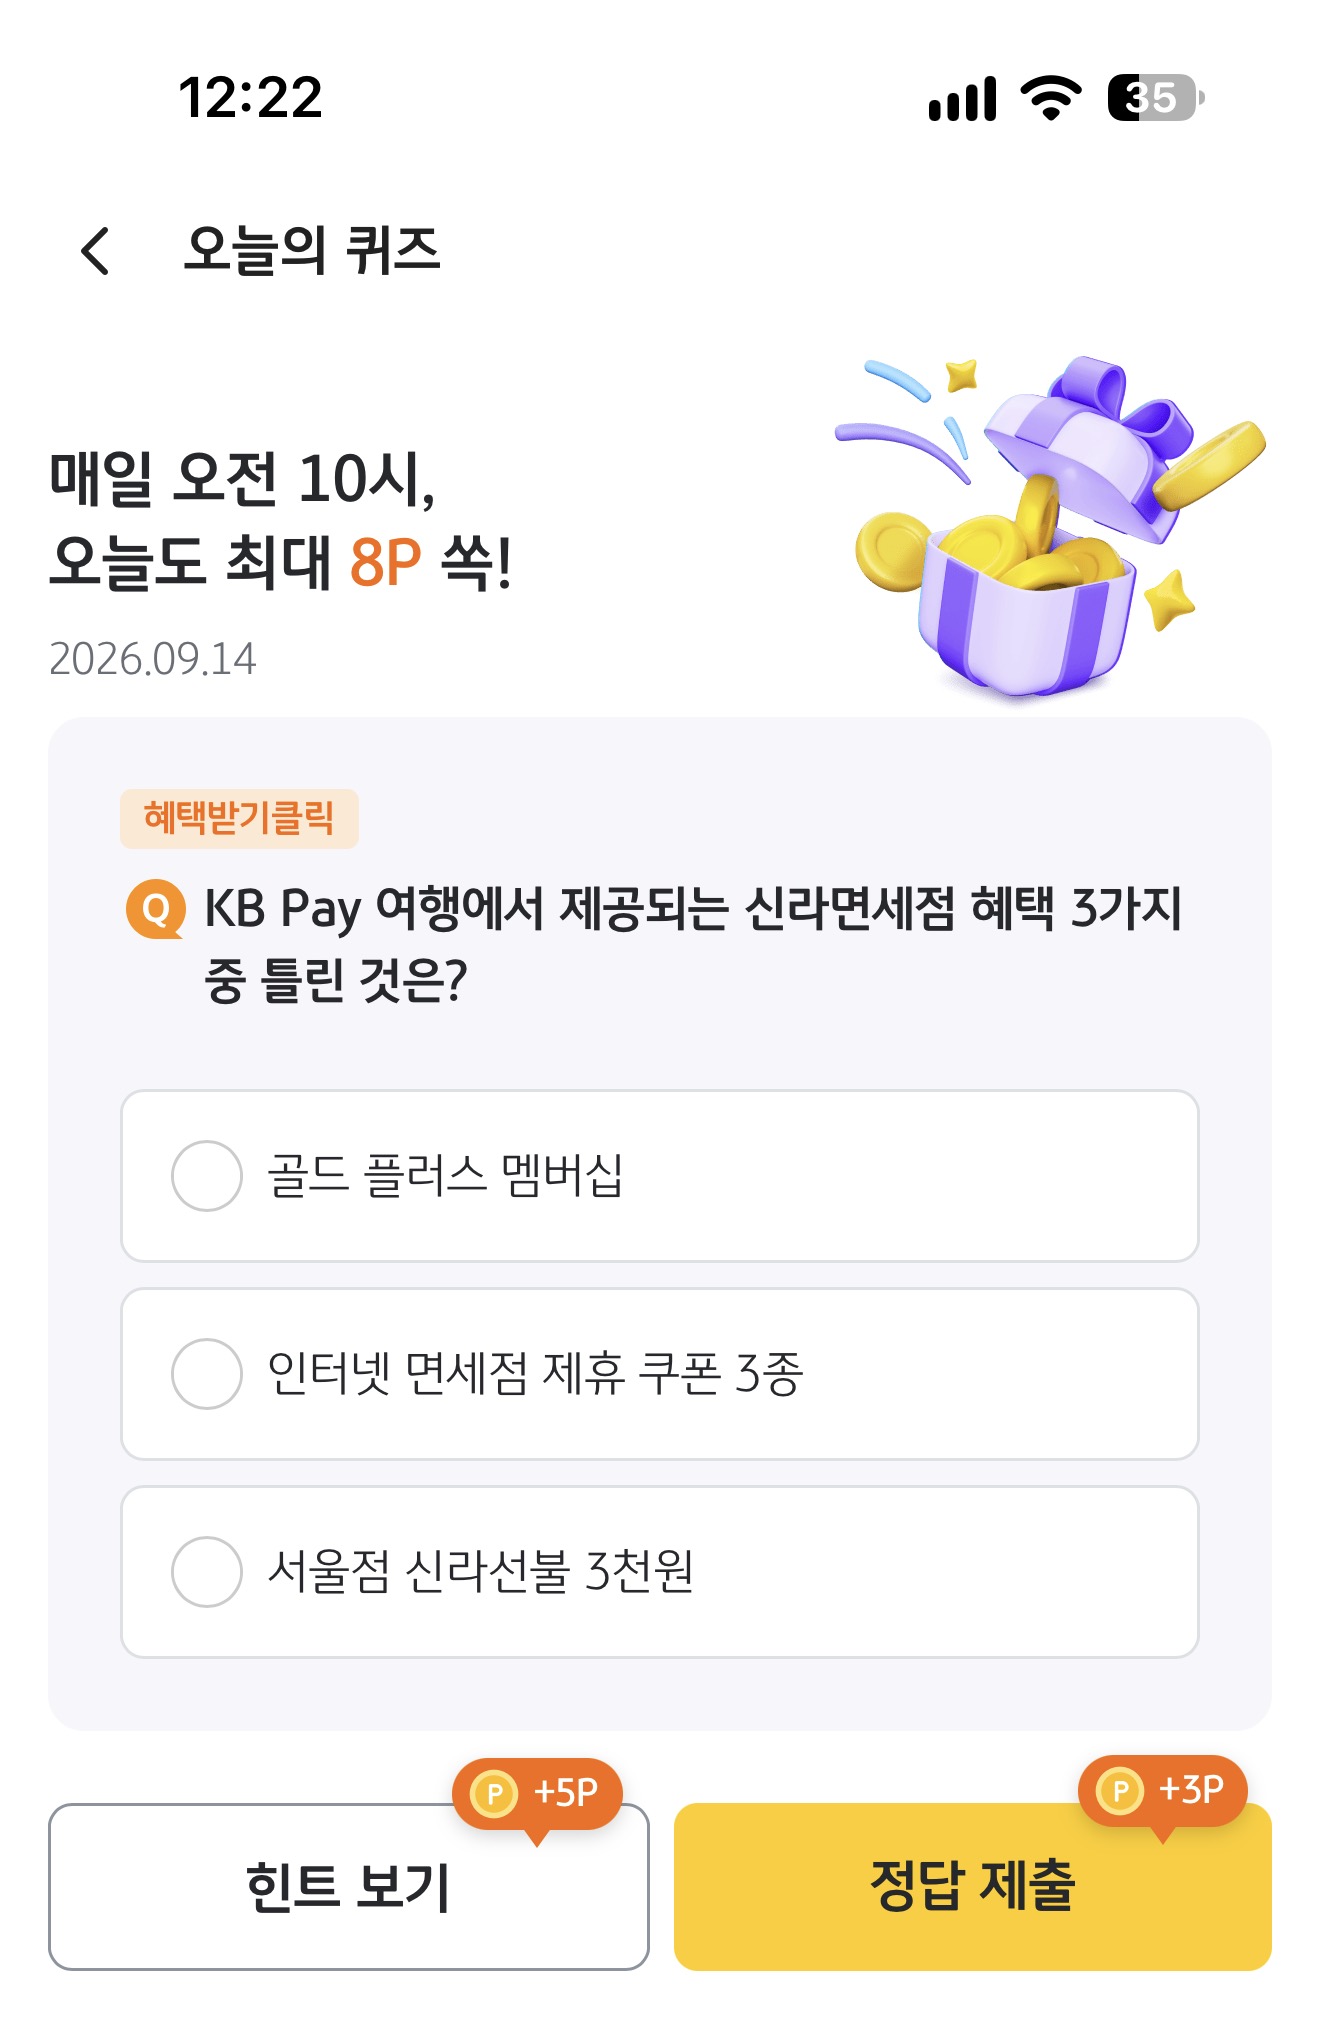Tap the quiz question text
The width and height of the screenshot is (1320, 2020).
[x=692, y=944]
